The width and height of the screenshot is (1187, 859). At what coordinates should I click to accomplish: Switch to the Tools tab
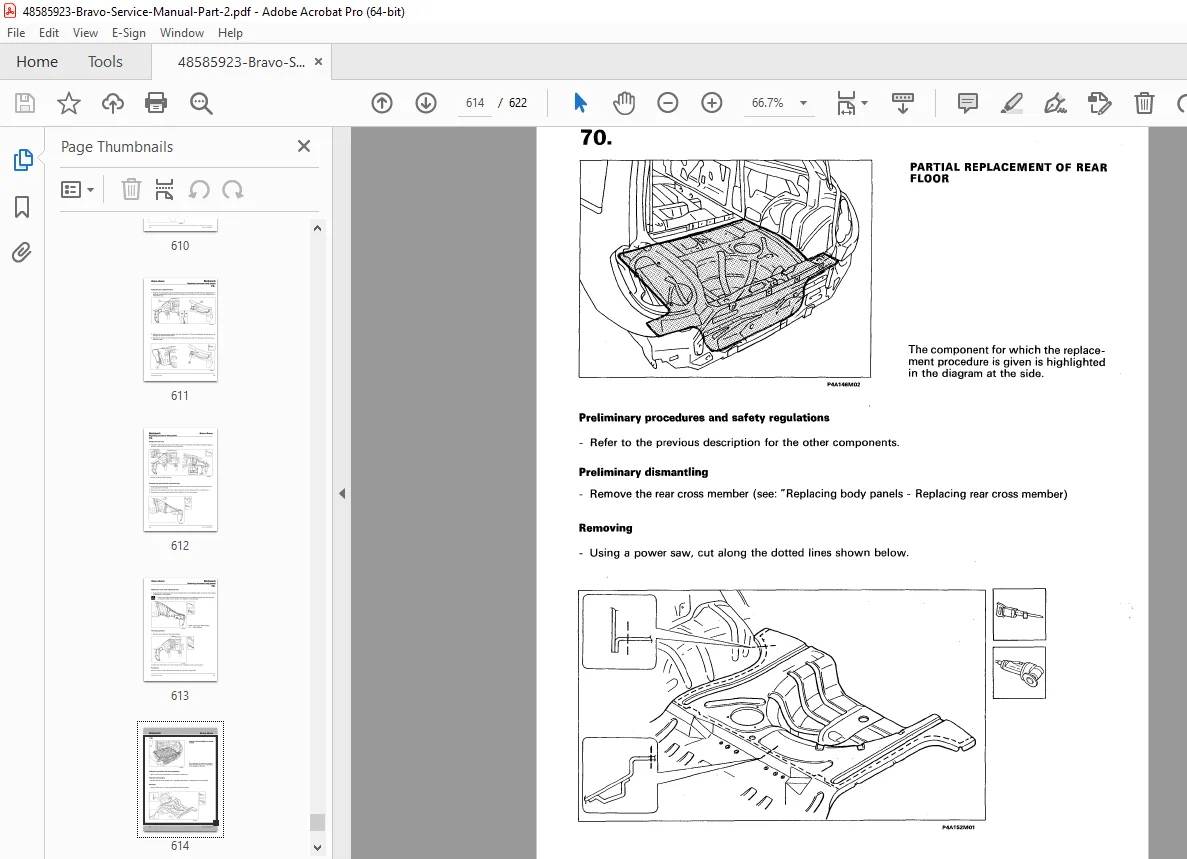pos(105,61)
